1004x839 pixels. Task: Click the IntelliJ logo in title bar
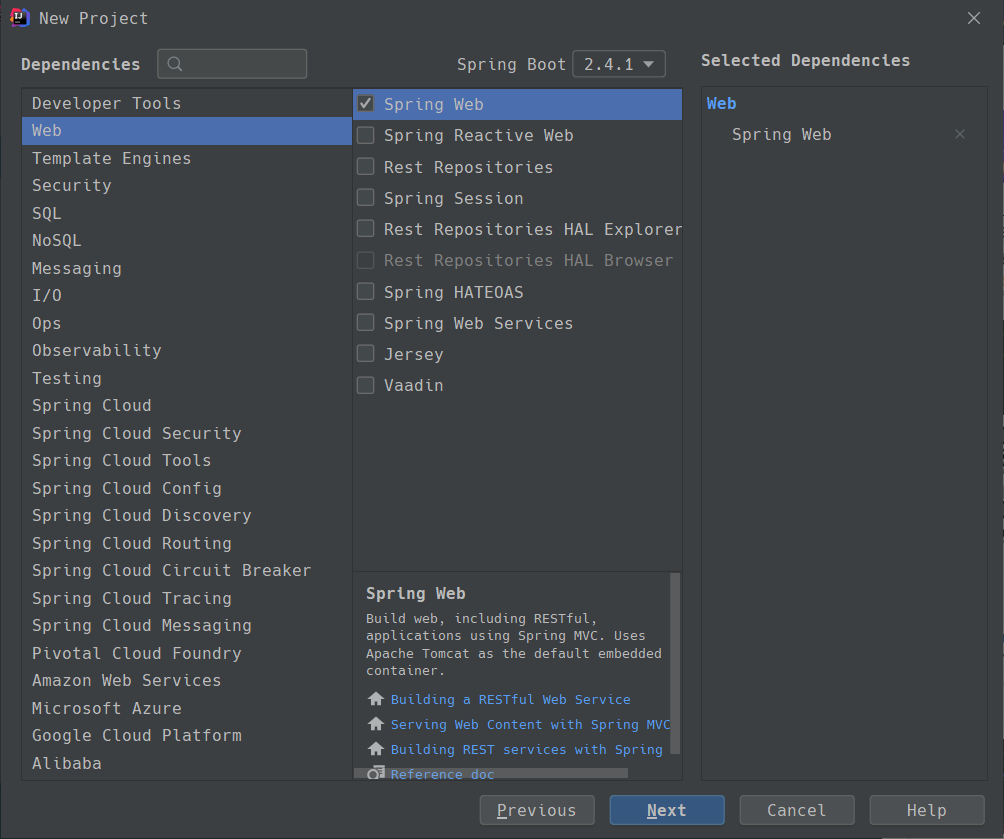[18, 17]
